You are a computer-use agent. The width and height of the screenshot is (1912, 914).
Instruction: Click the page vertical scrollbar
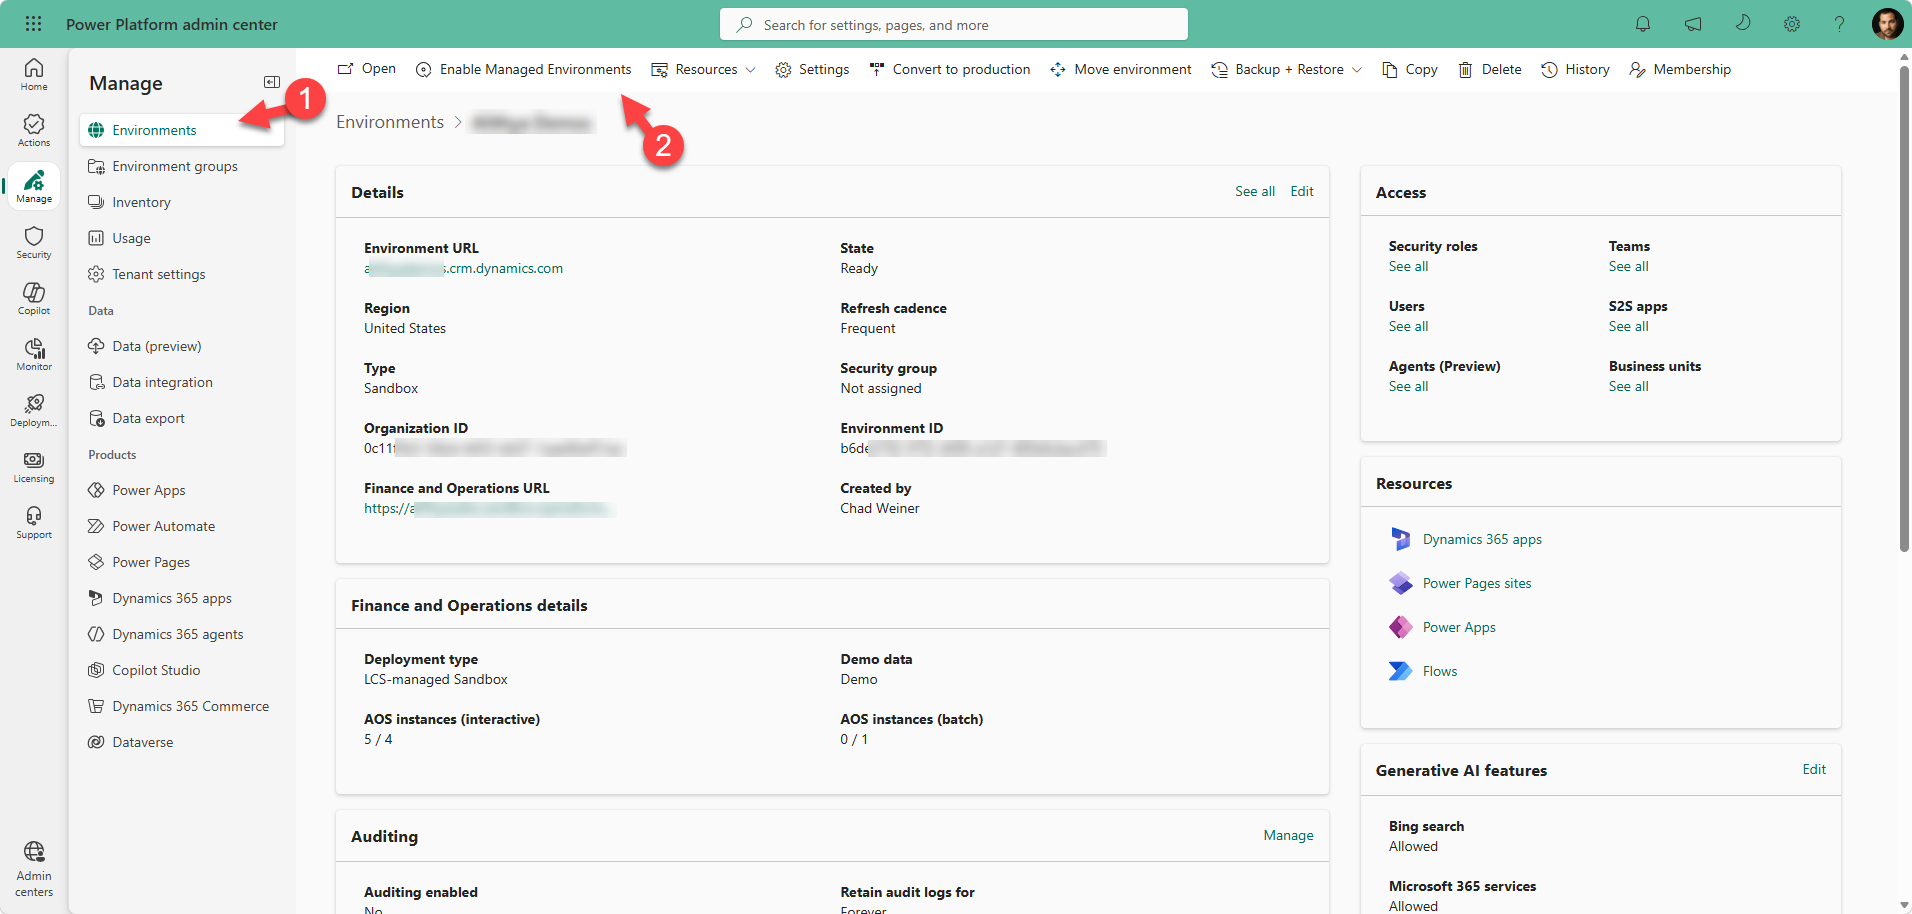1905,308
